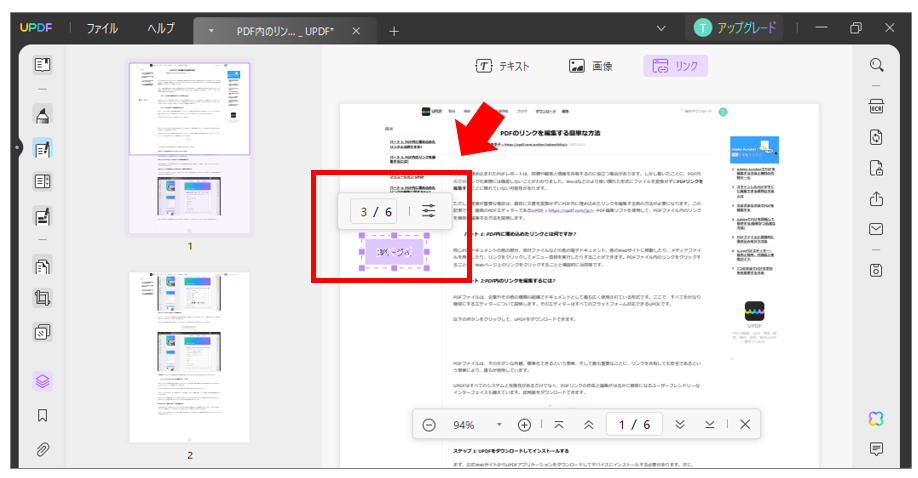Open the Organize Pages tool
The width and height of the screenshot is (918, 478).
42,266
